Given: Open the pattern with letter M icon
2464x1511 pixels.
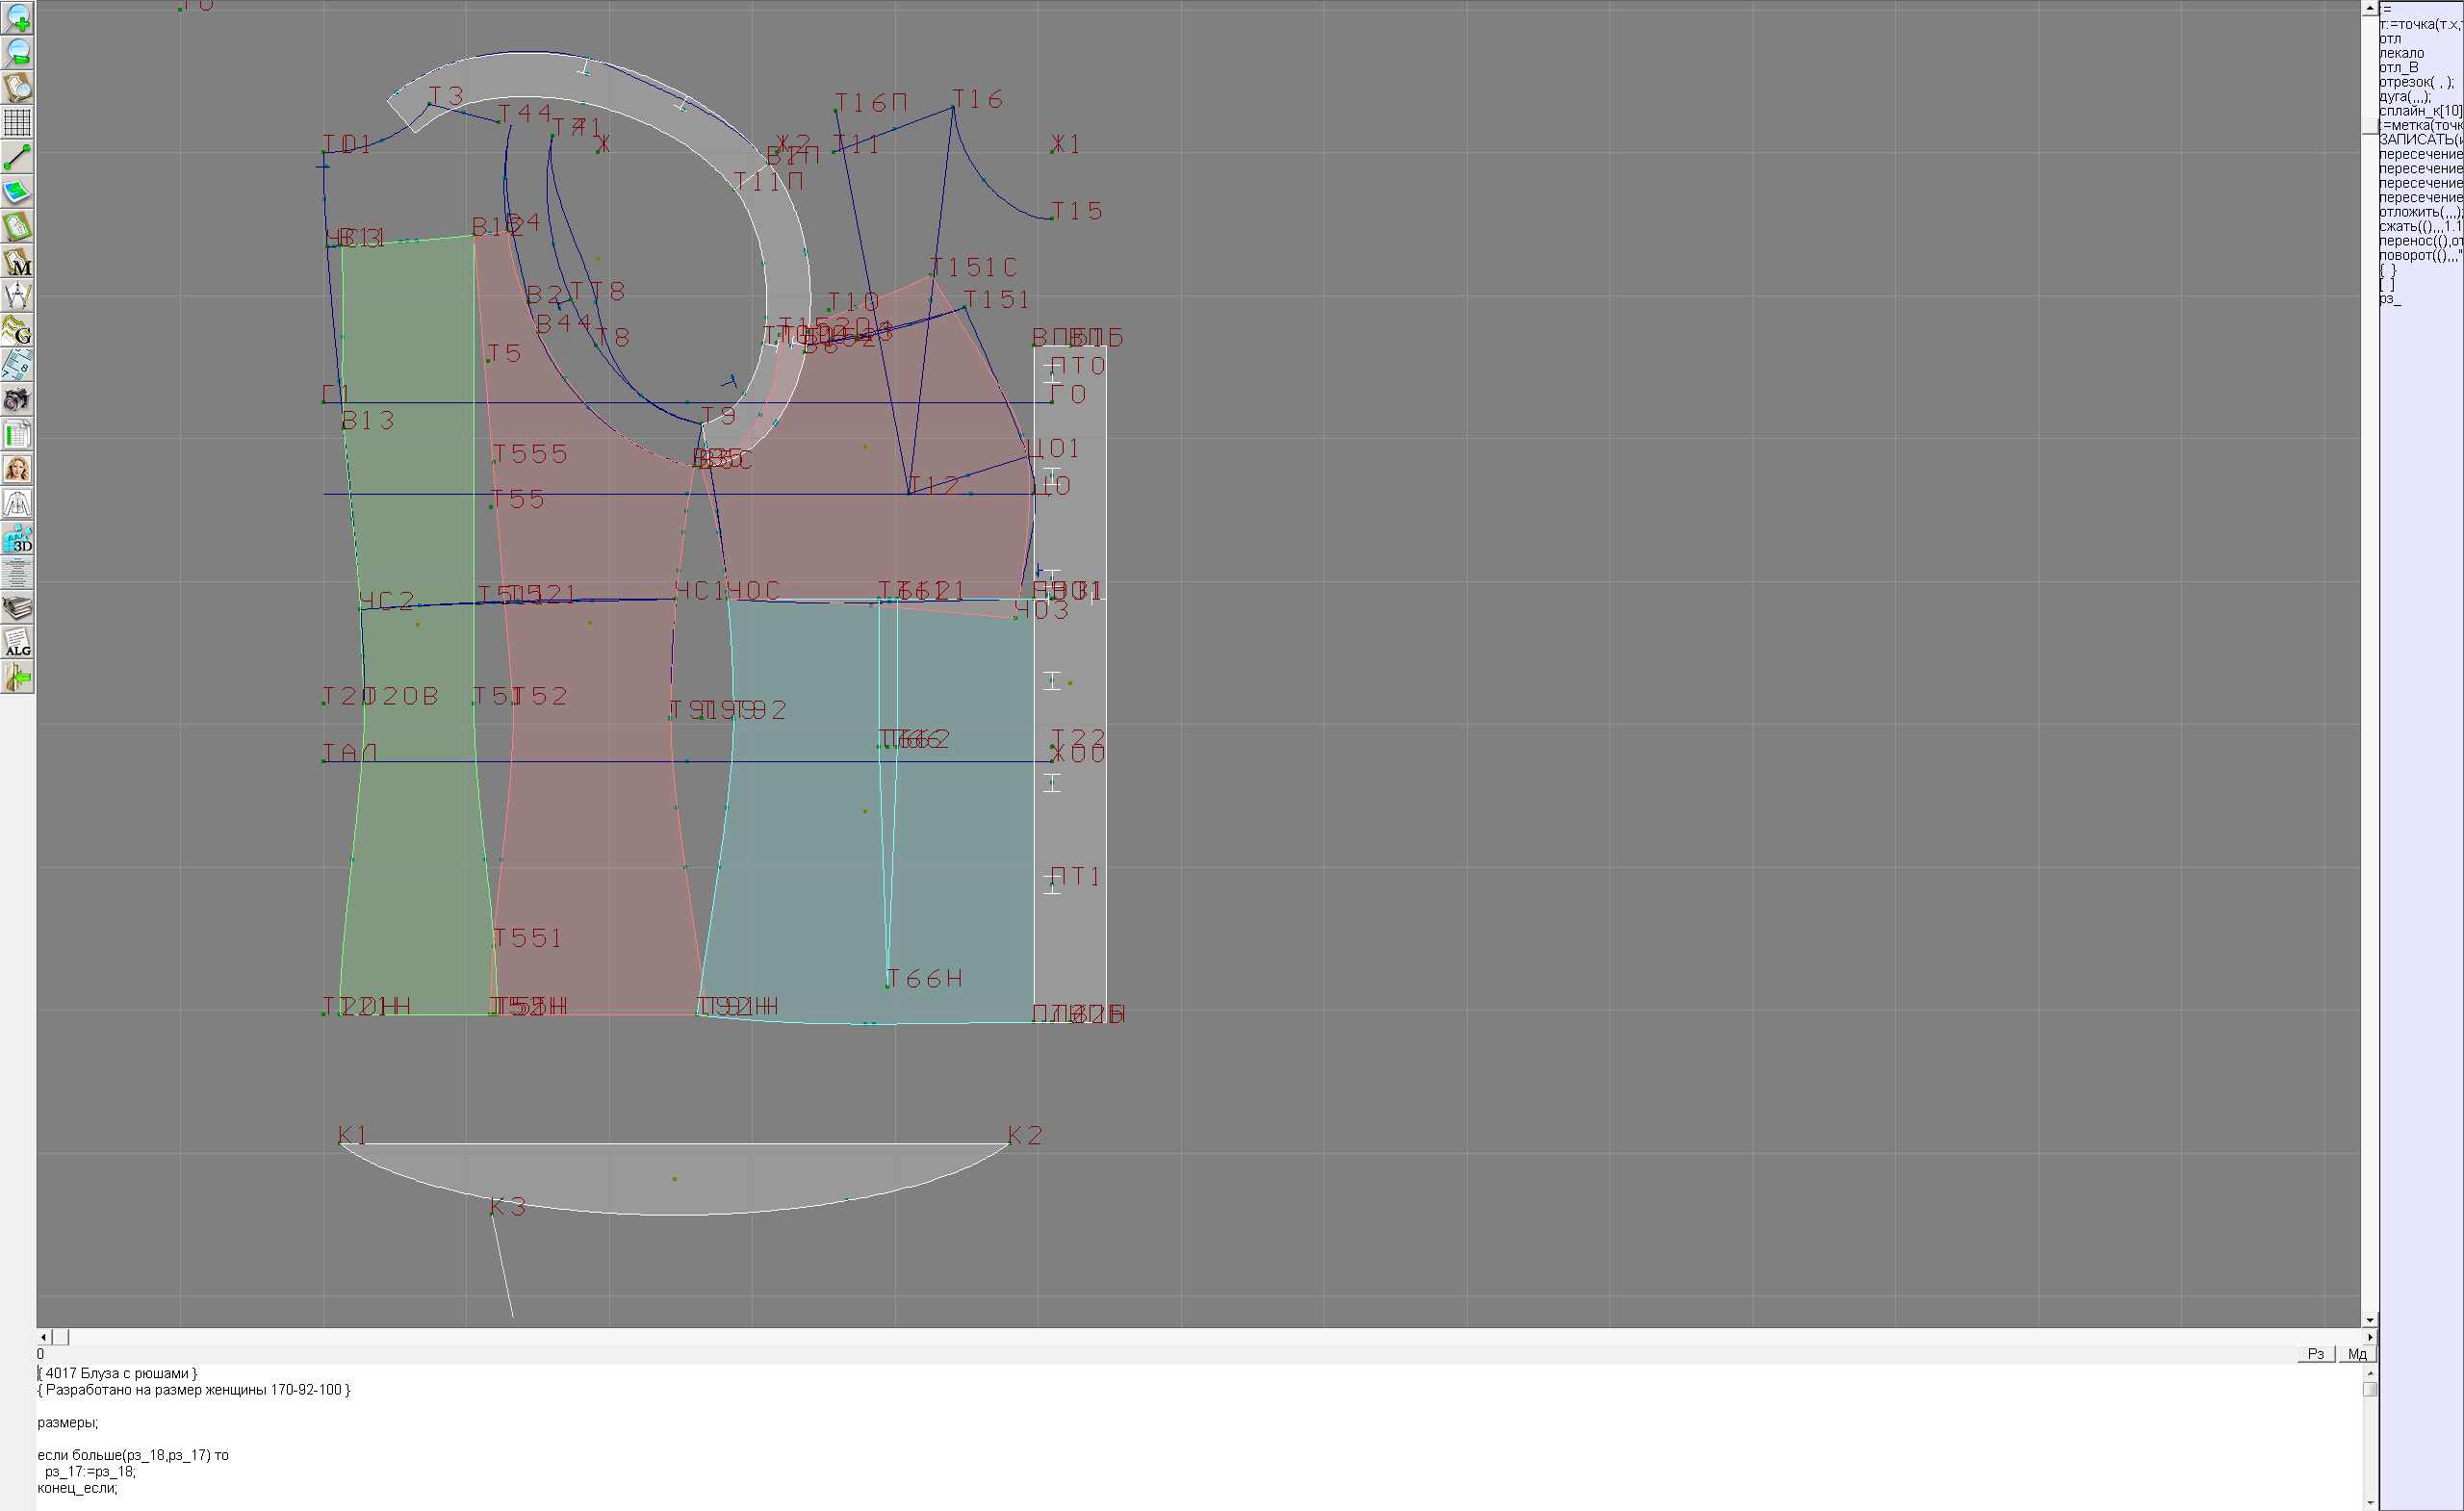Looking at the screenshot, I should click(17, 262).
